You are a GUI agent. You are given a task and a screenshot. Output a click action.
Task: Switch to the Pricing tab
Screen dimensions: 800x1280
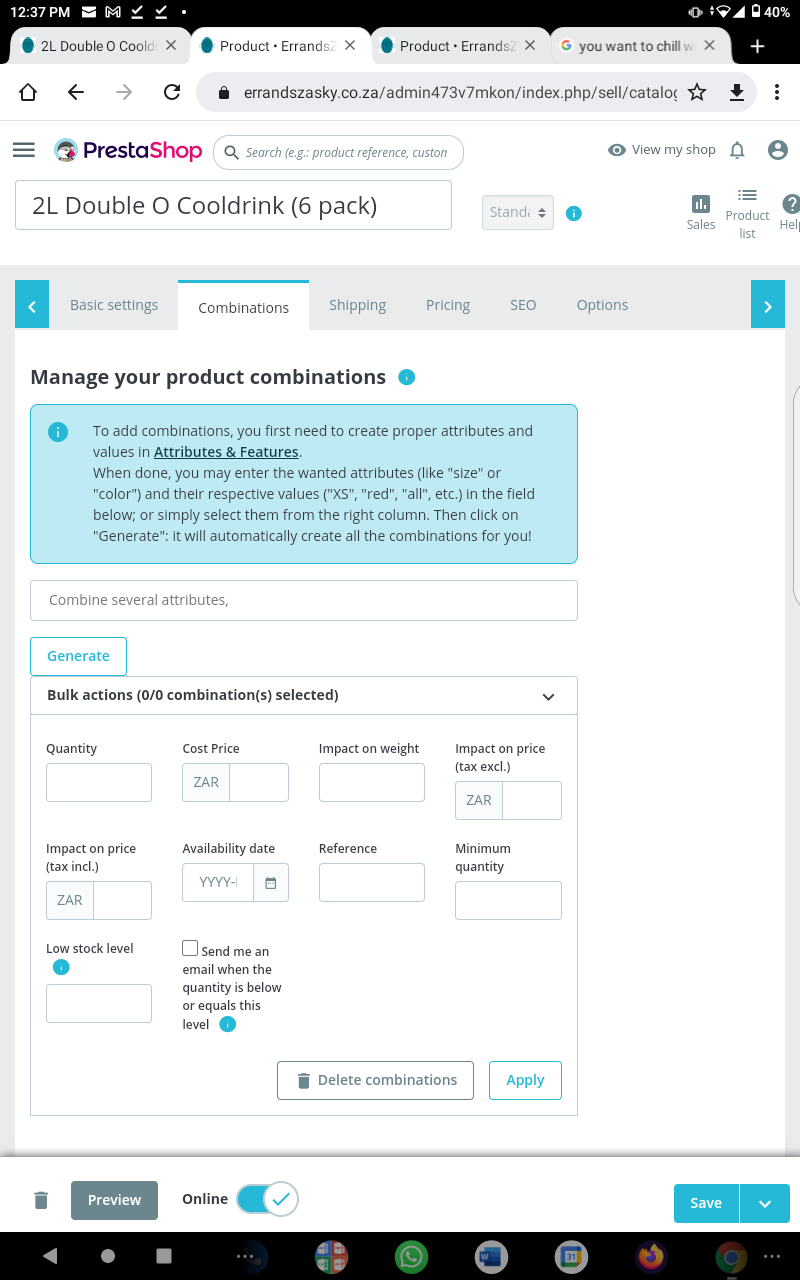coord(448,305)
